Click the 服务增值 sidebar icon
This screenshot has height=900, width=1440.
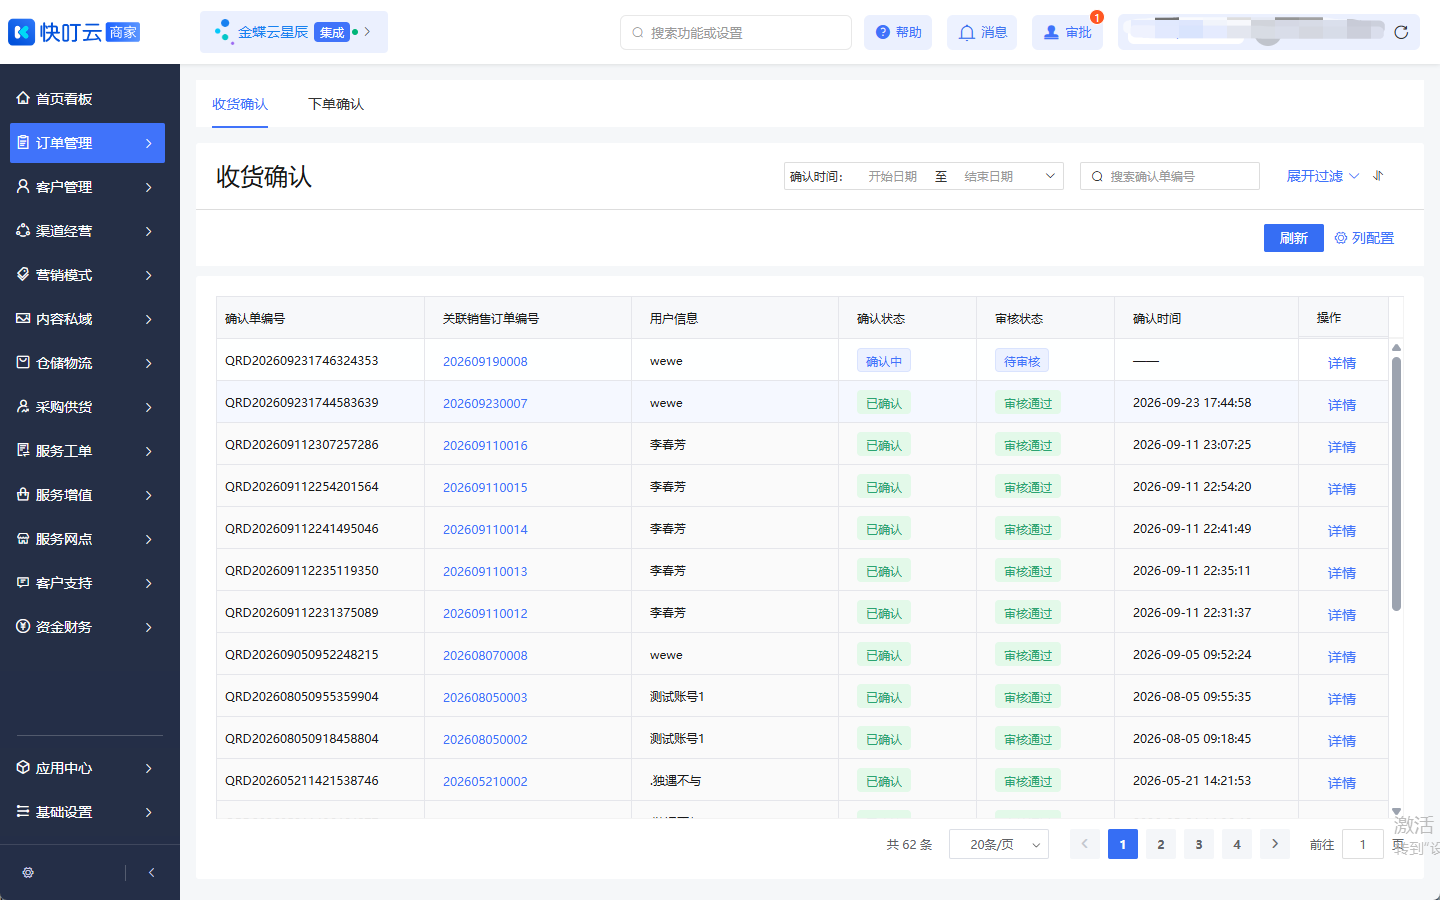[23, 495]
